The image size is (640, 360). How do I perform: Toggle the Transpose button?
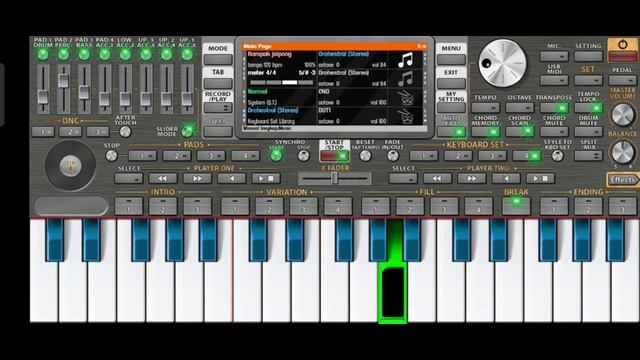pyautogui.click(x=554, y=108)
